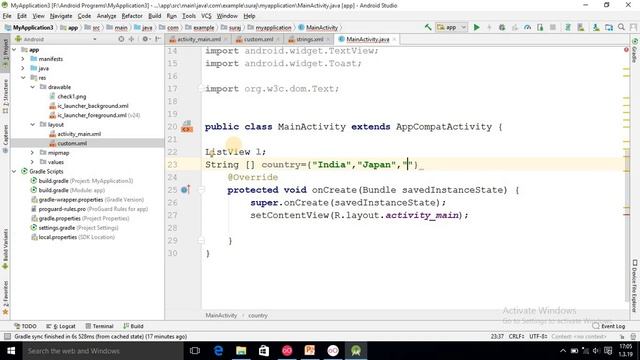
Task: Expand the mipmap folder
Action: tap(32, 153)
